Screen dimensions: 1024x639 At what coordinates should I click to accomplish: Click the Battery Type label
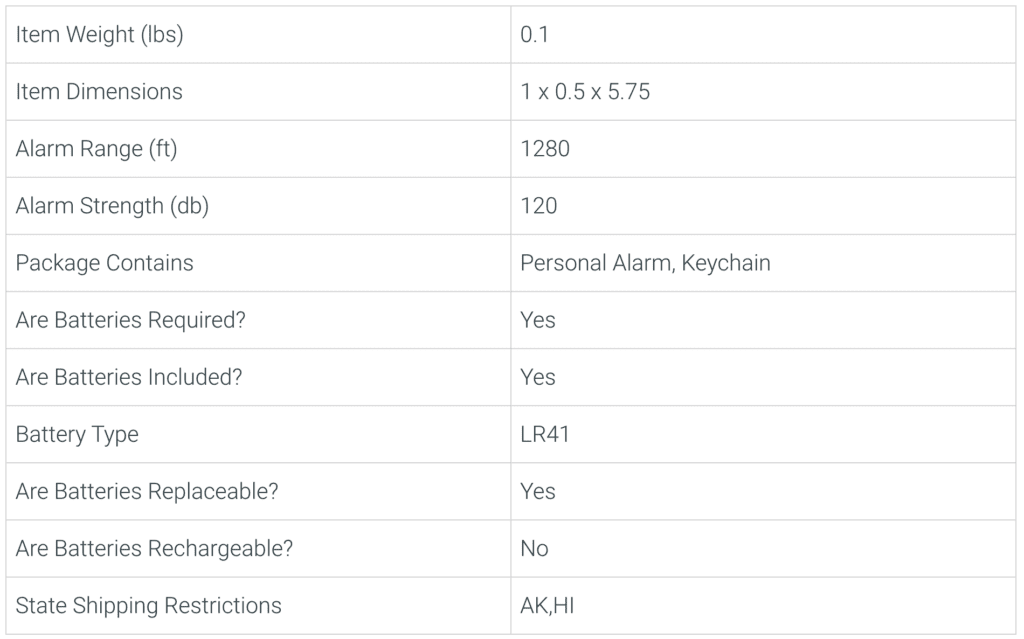click(77, 434)
